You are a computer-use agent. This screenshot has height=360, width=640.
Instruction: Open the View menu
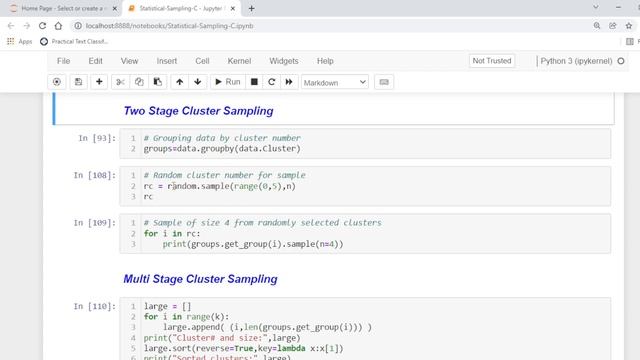tap(129, 61)
